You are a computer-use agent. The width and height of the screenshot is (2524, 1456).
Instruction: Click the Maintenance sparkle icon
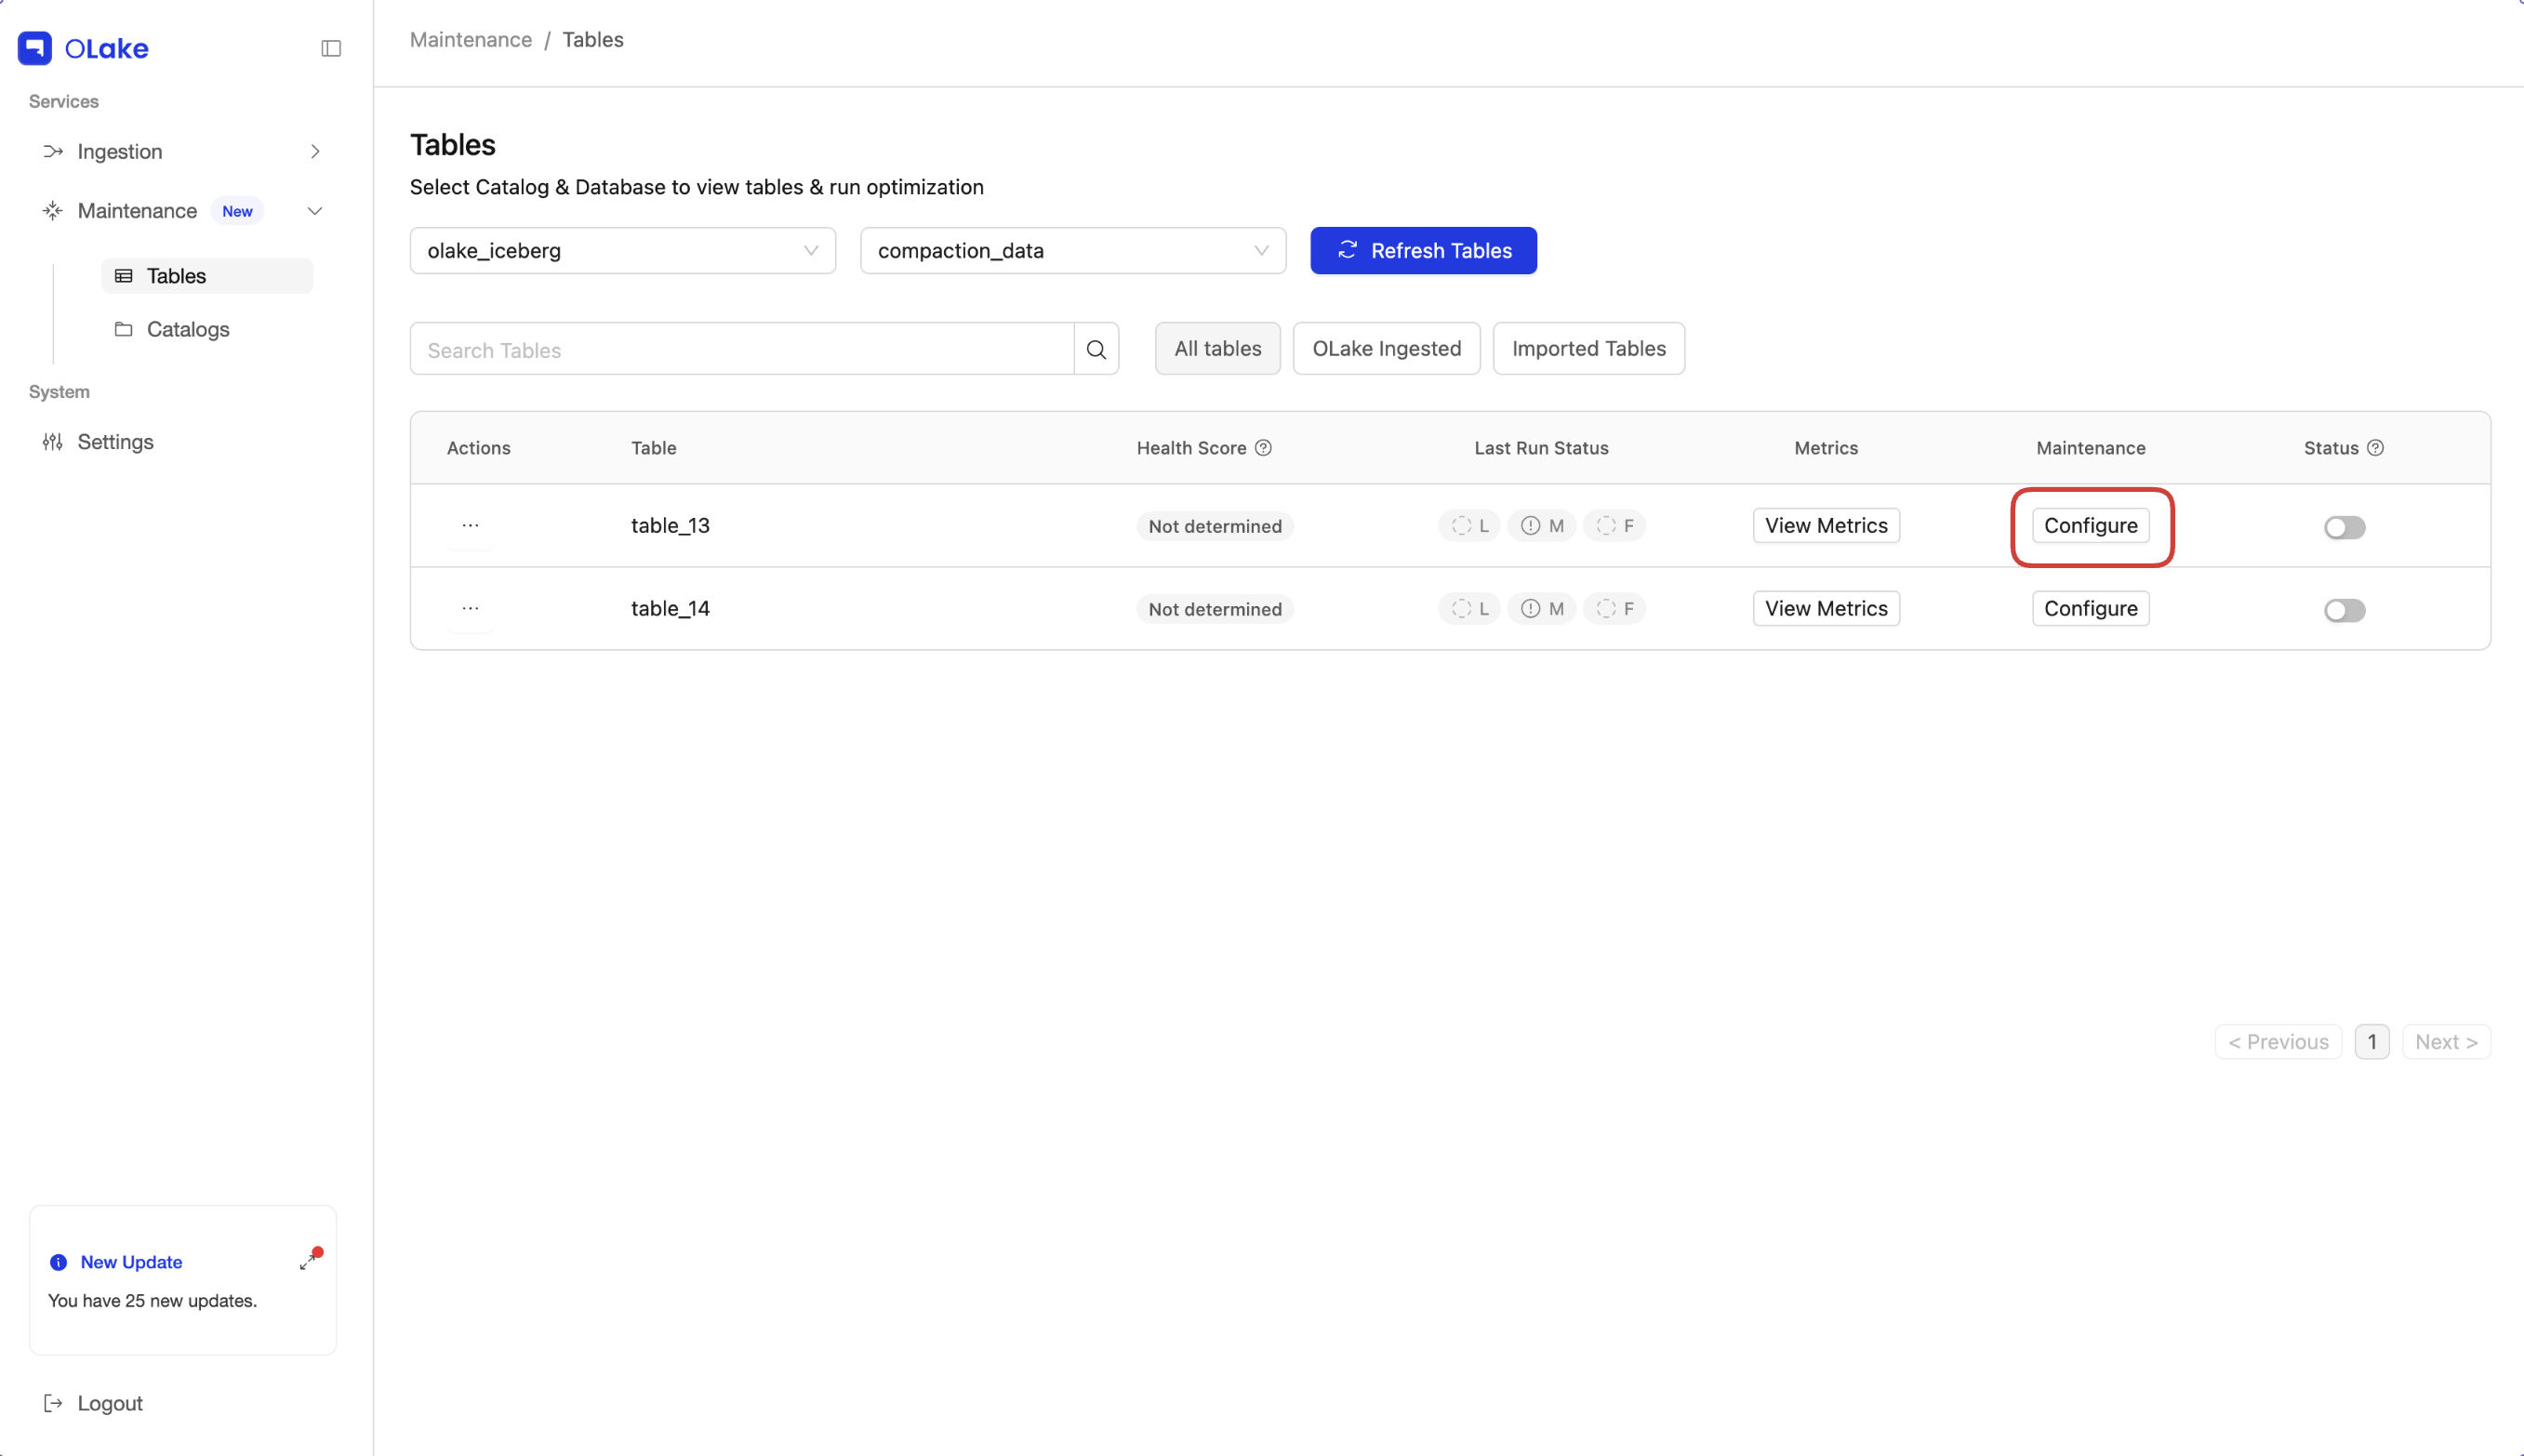coord(52,210)
